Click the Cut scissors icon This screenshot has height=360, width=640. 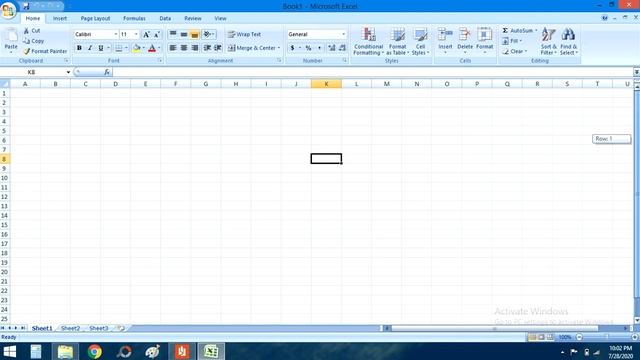(x=26, y=31)
